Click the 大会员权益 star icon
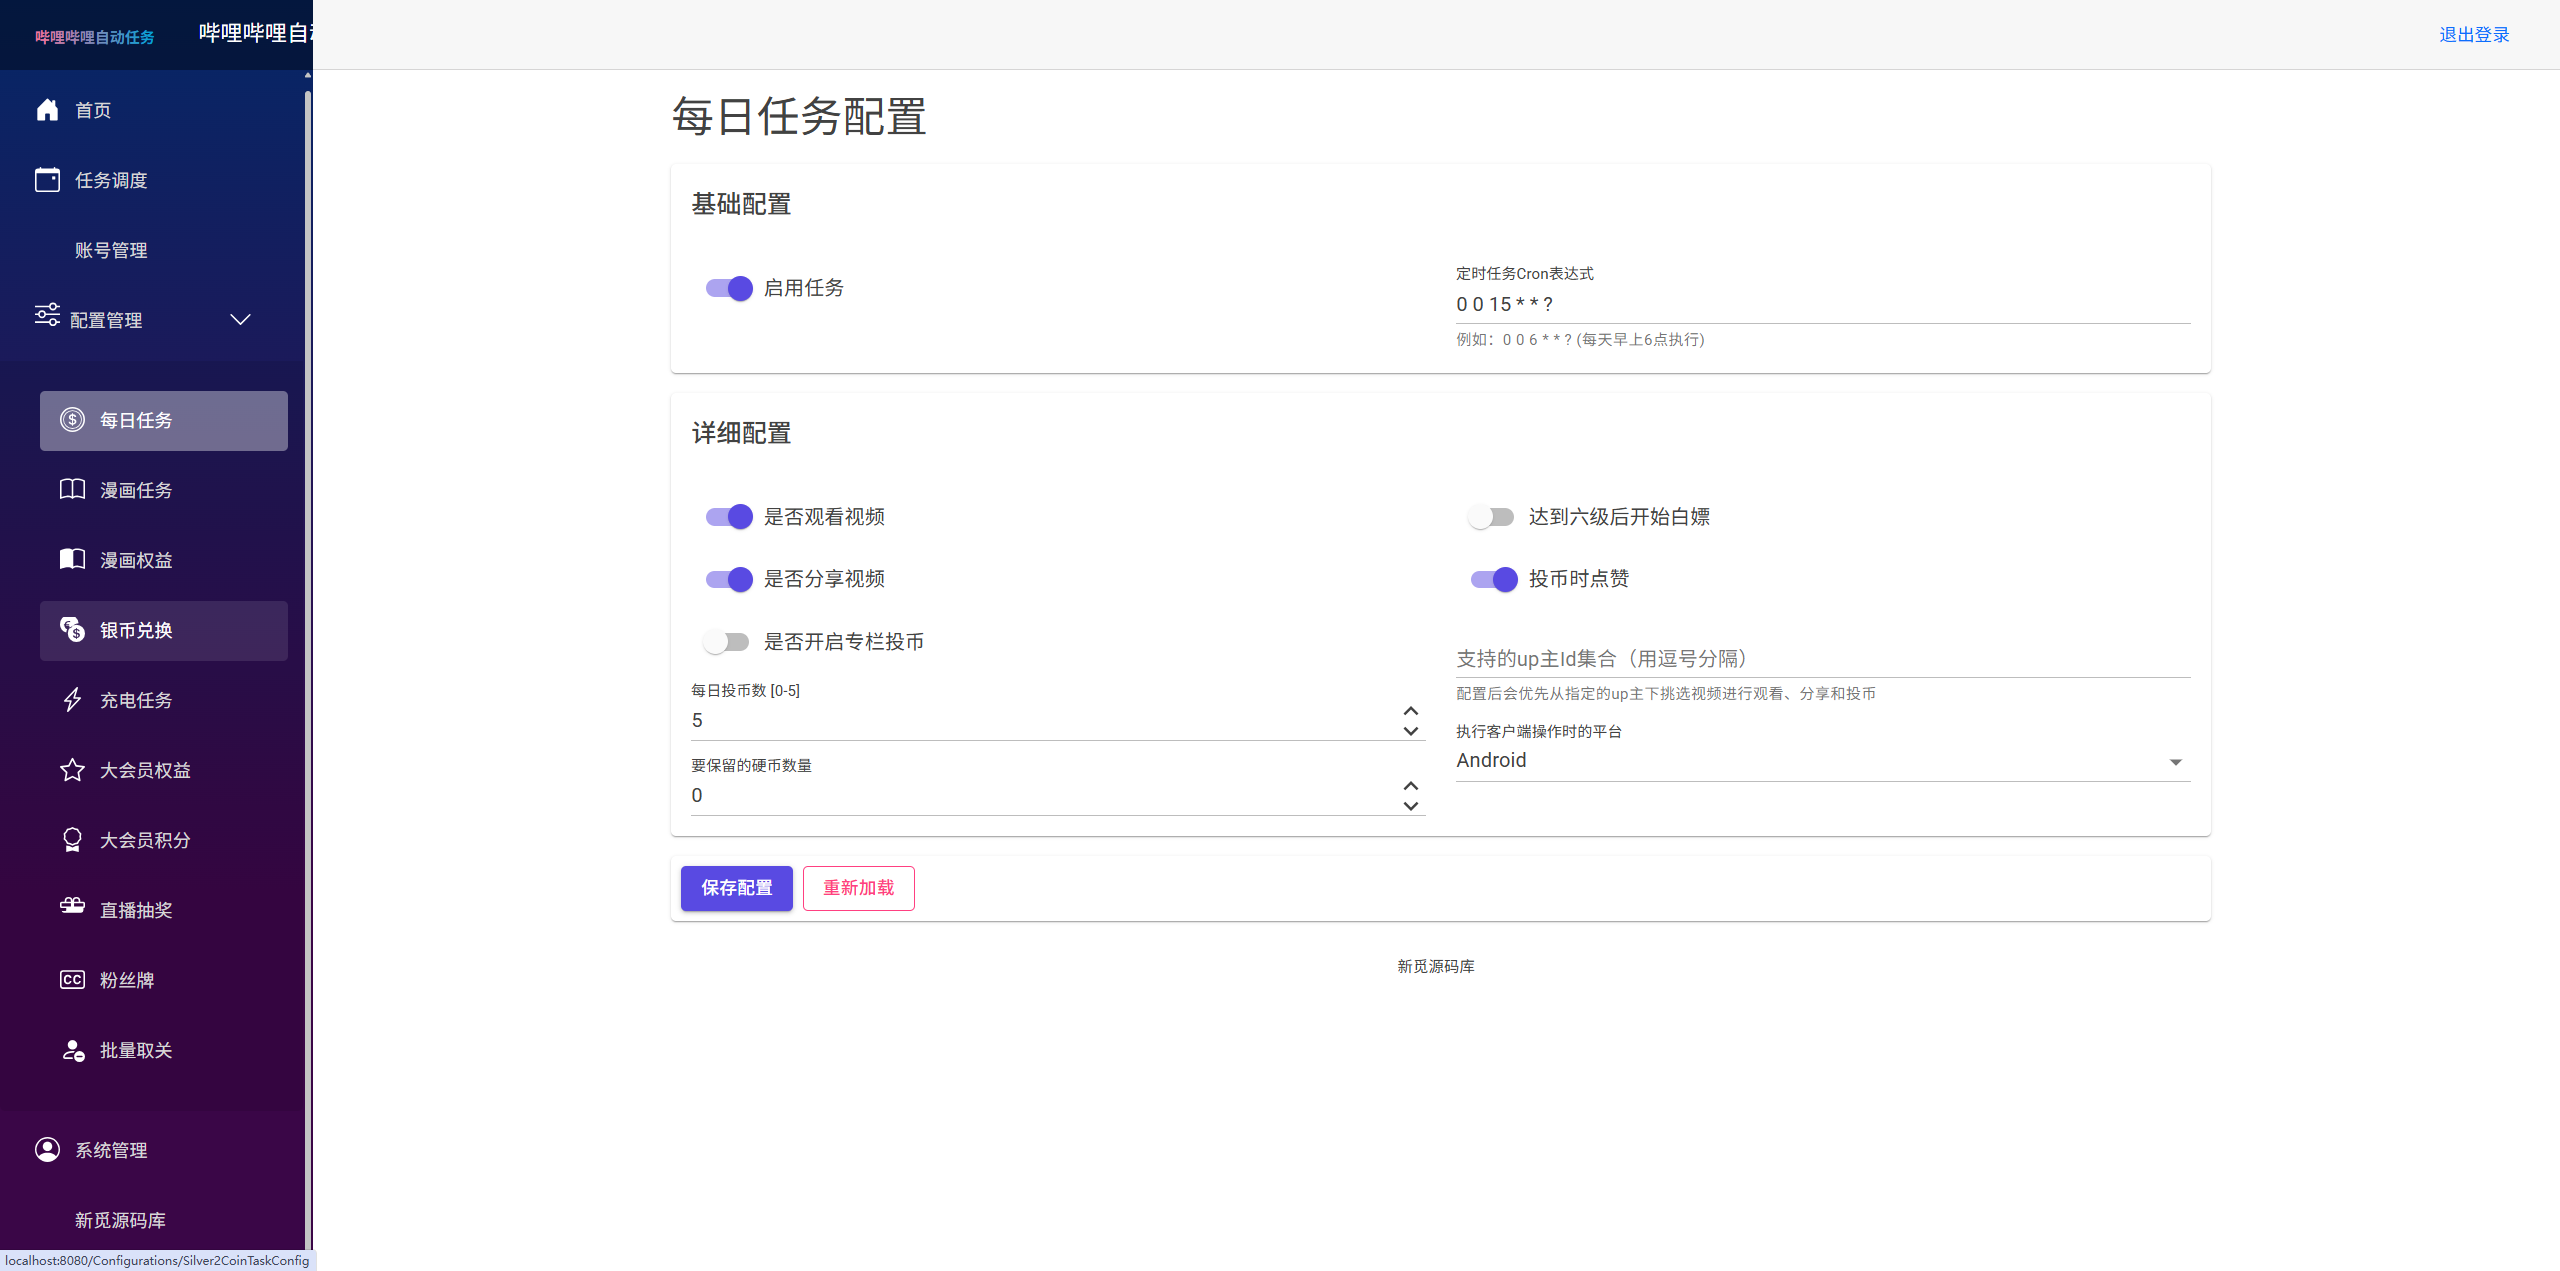 click(71, 770)
